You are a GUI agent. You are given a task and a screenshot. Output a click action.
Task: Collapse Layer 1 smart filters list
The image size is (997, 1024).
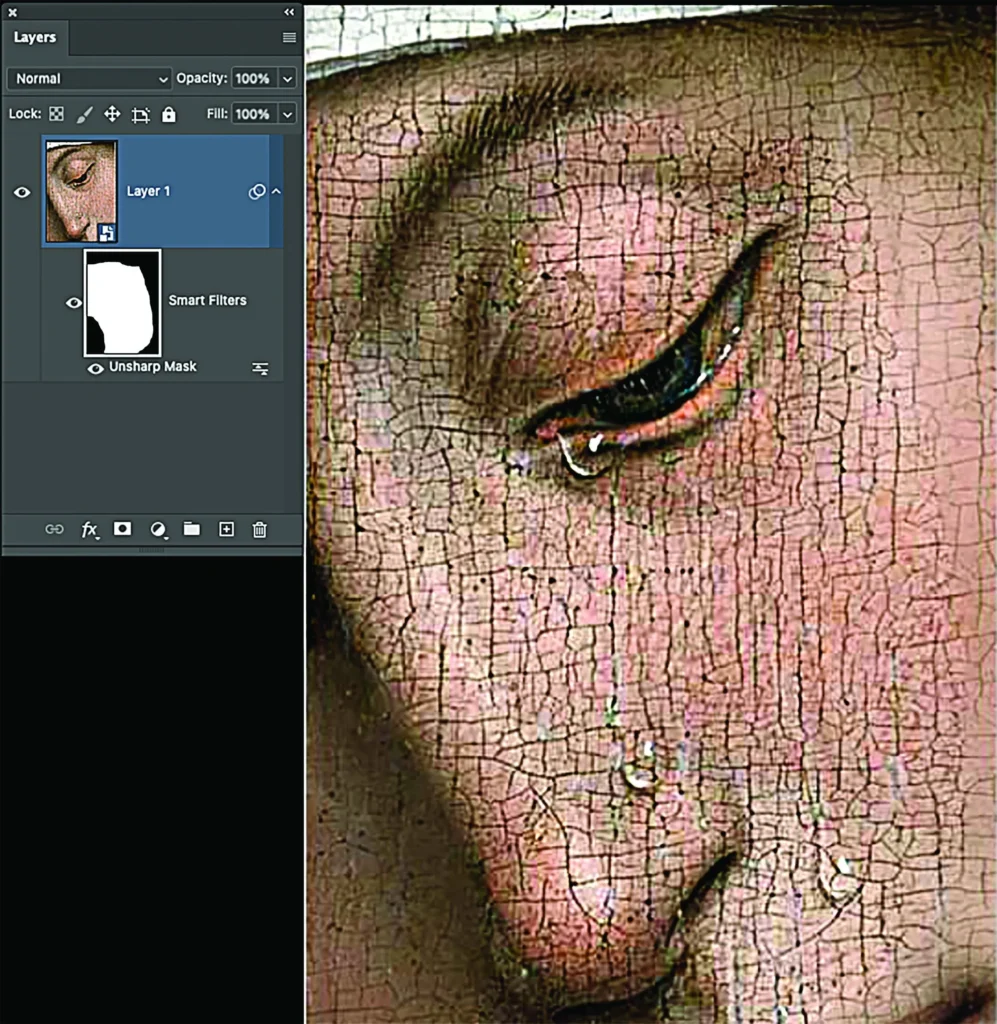pos(277,191)
